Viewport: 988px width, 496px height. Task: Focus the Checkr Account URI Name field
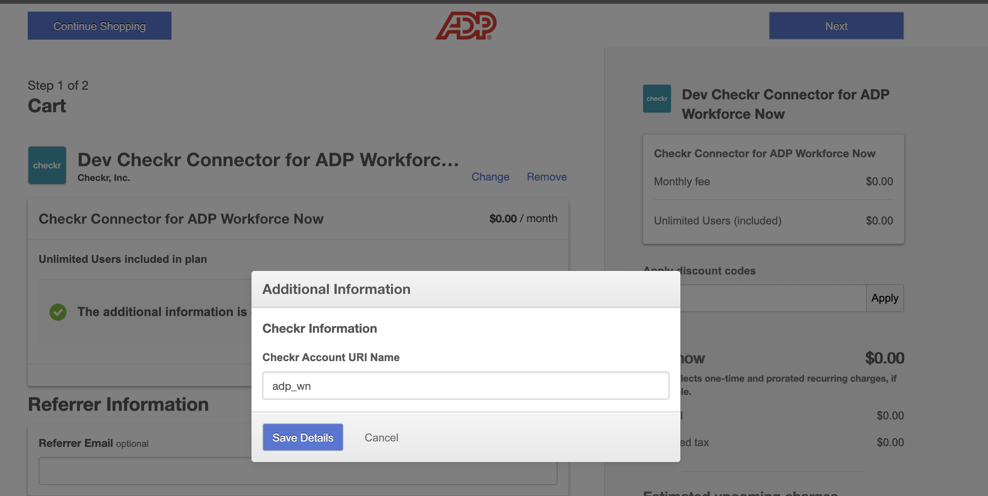[466, 386]
